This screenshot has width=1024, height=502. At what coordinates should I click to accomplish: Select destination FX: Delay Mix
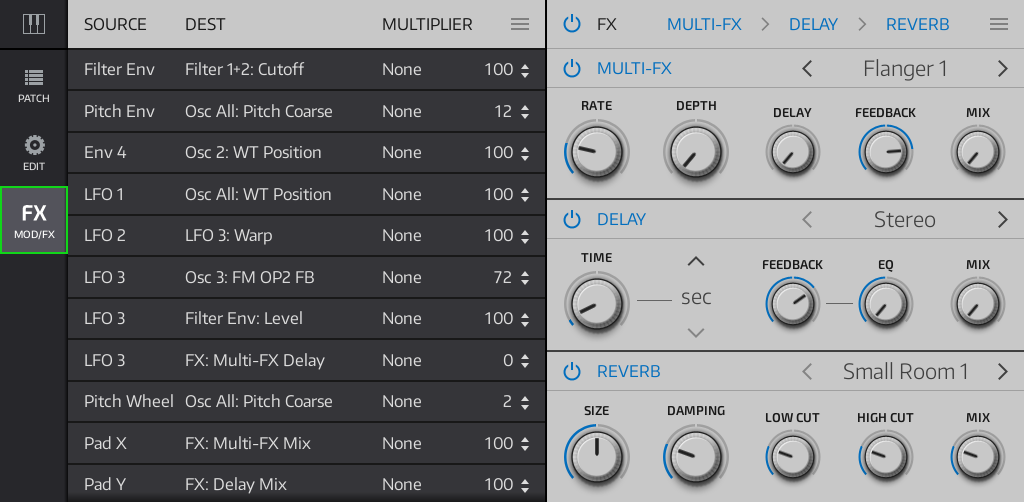236,484
